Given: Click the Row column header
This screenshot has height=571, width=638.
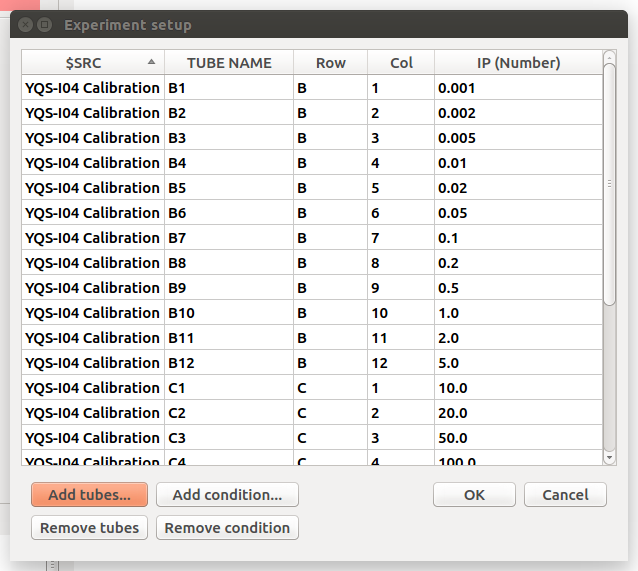Looking at the screenshot, I should click(330, 63).
